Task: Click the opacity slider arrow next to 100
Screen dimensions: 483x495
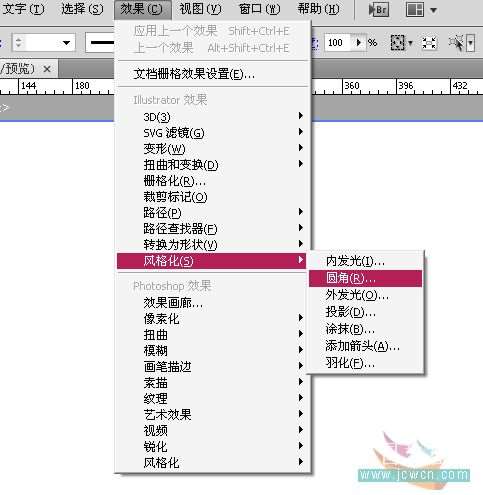Action: (359, 43)
